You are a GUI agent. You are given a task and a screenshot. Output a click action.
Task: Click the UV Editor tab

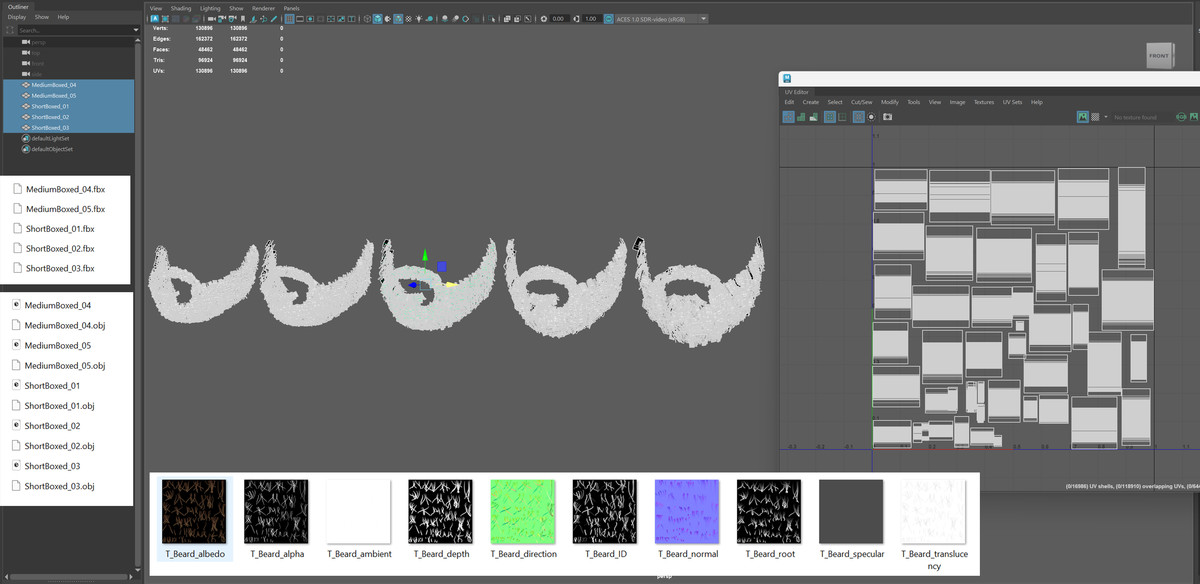795,91
